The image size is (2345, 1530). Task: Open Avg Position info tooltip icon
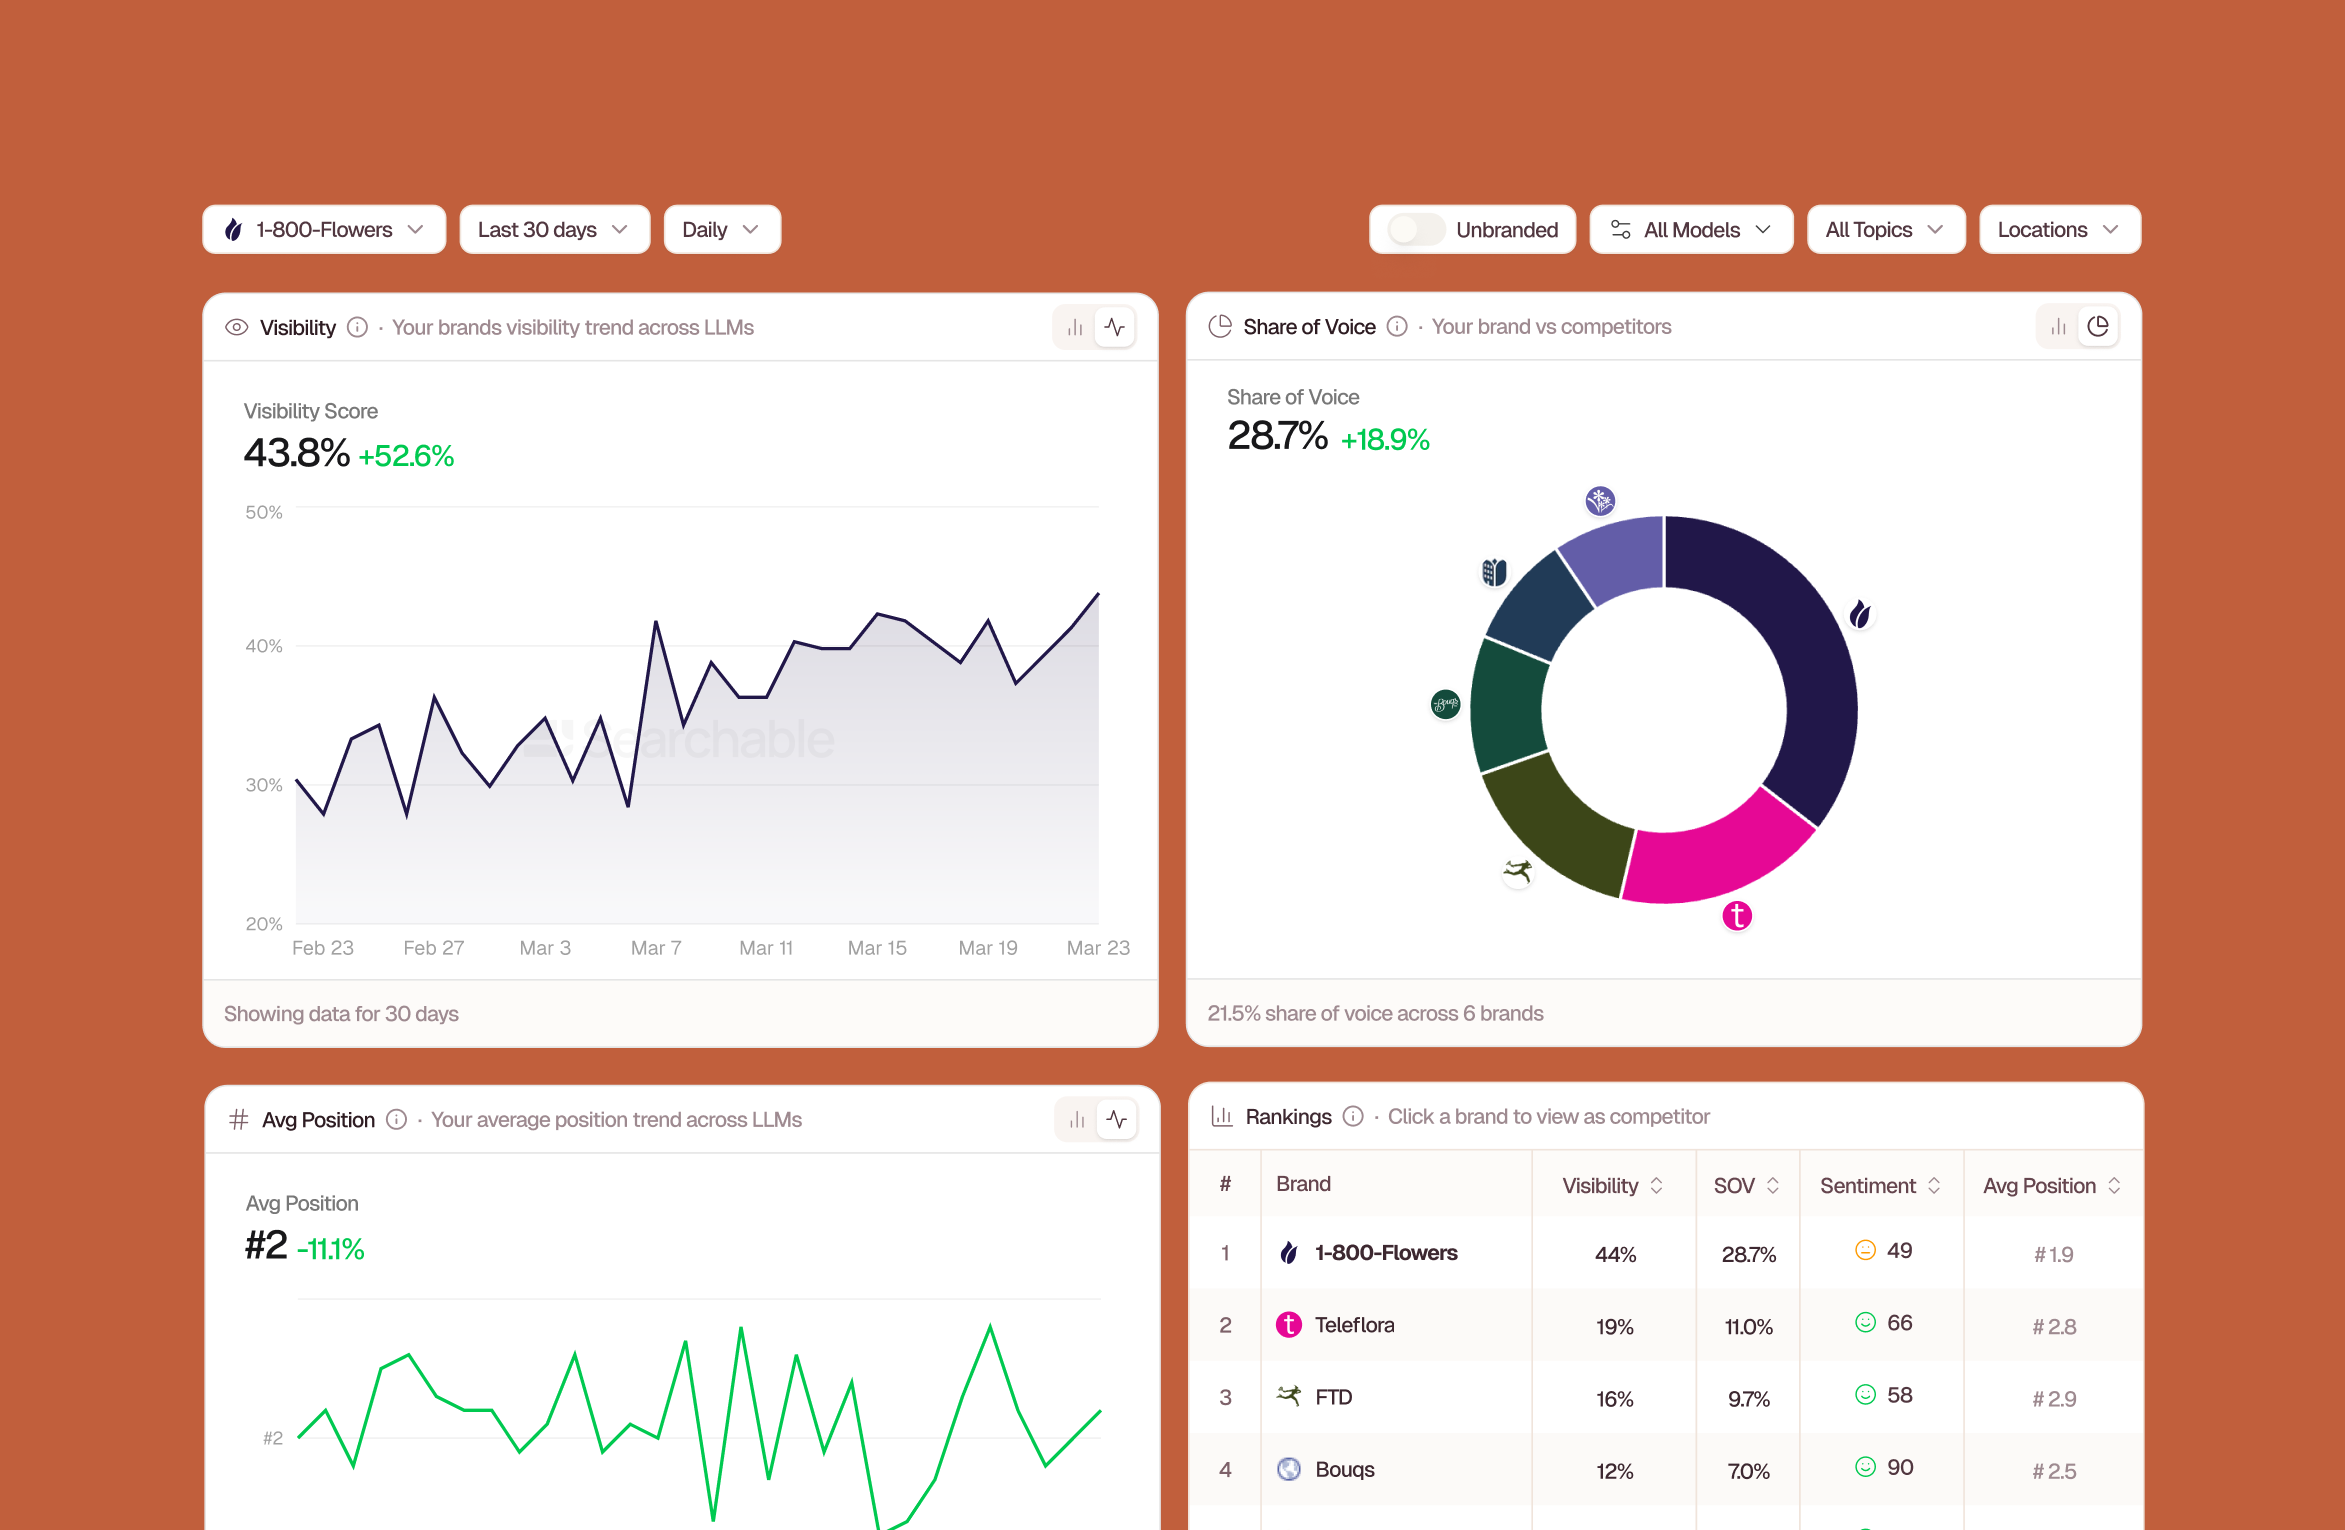point(397,1120)
